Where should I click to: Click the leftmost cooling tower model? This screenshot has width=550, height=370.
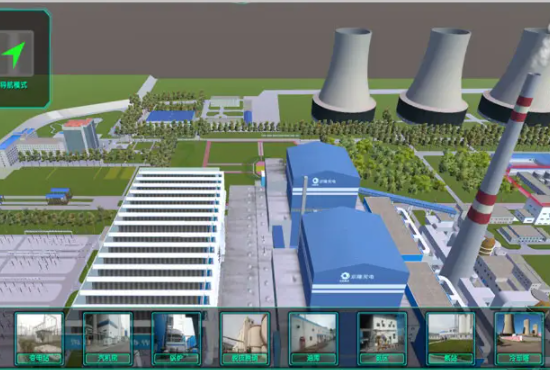coord(344,75)
